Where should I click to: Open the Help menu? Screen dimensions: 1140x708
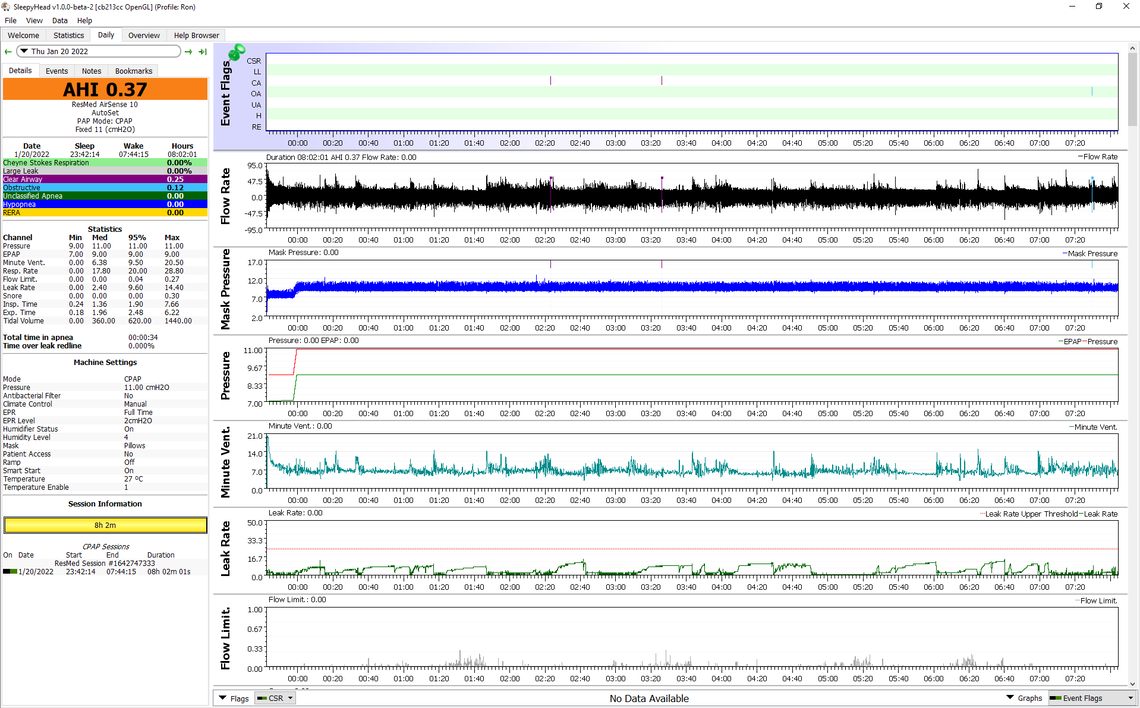(x=84, y=20)
